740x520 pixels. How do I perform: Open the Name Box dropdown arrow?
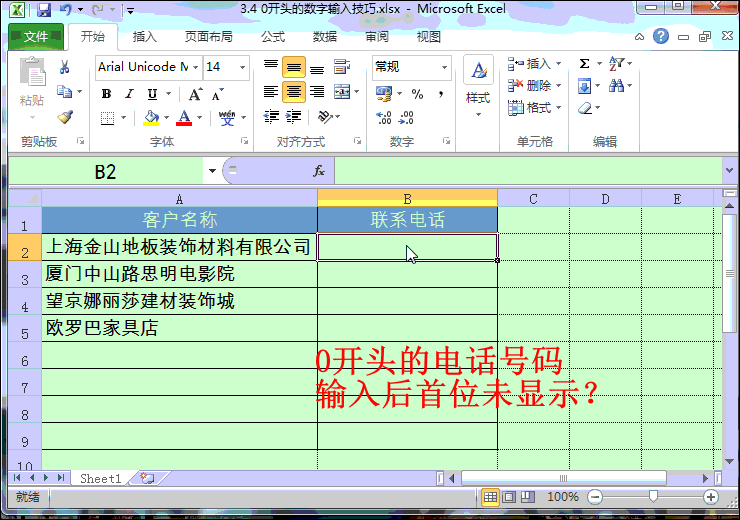coord(212,172)
